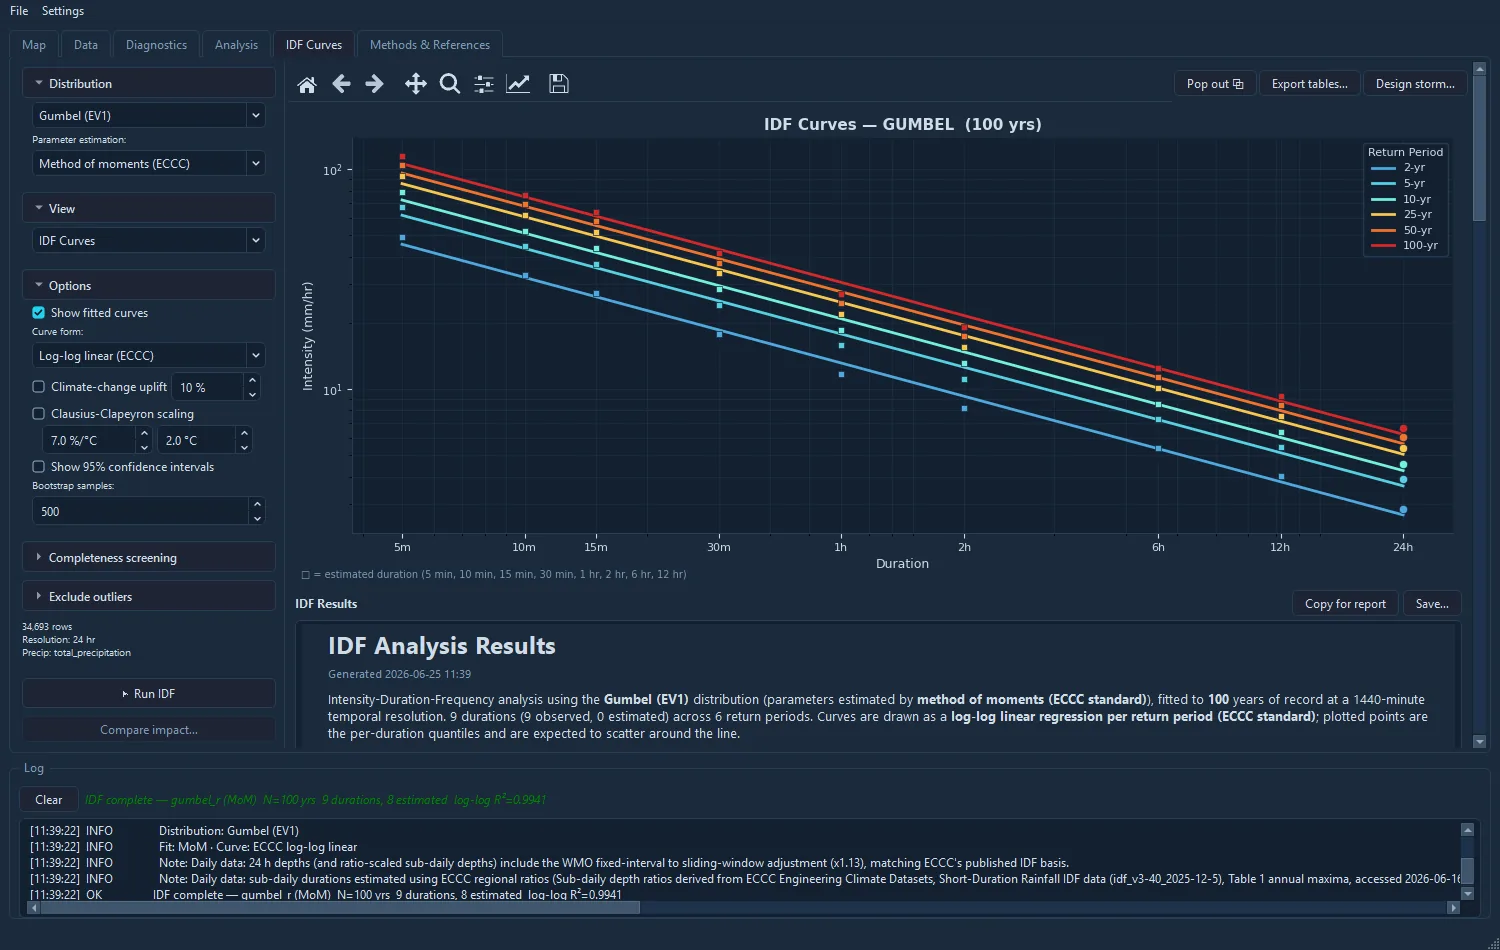Viewport: 1500px width, 950px height.
Task: Increase bootstrap samples stepper
Action: coord(257,505)
